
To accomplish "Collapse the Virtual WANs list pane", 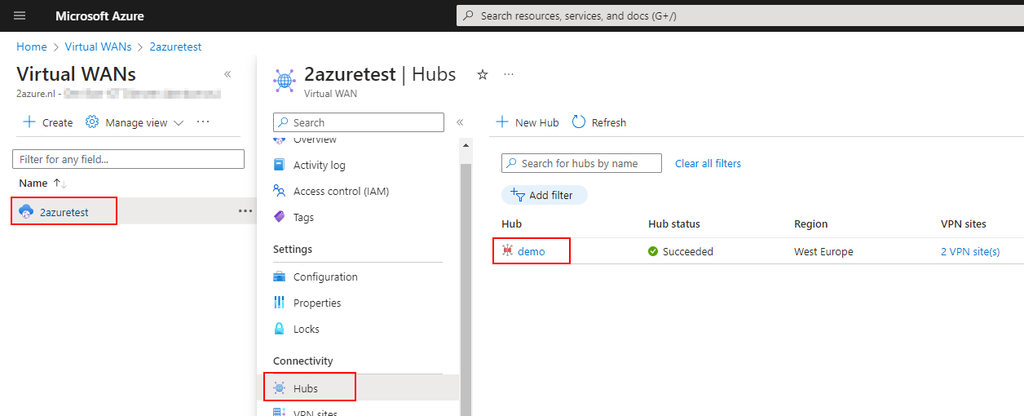I will tap(227, 74).
